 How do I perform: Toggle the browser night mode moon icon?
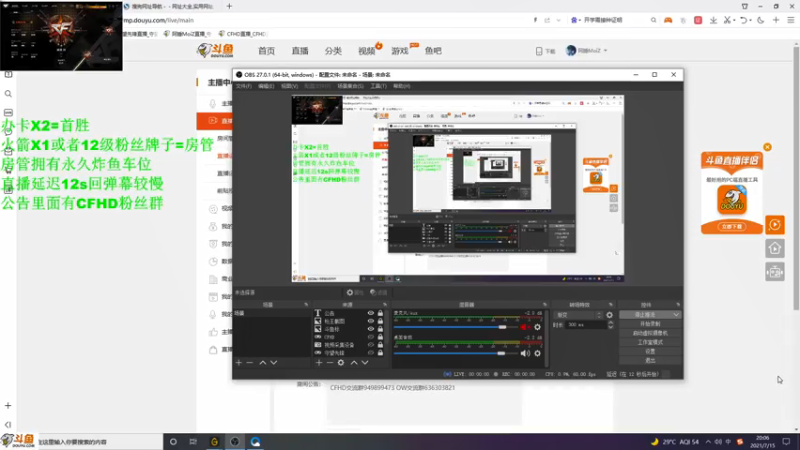click(x=761, y=20)
